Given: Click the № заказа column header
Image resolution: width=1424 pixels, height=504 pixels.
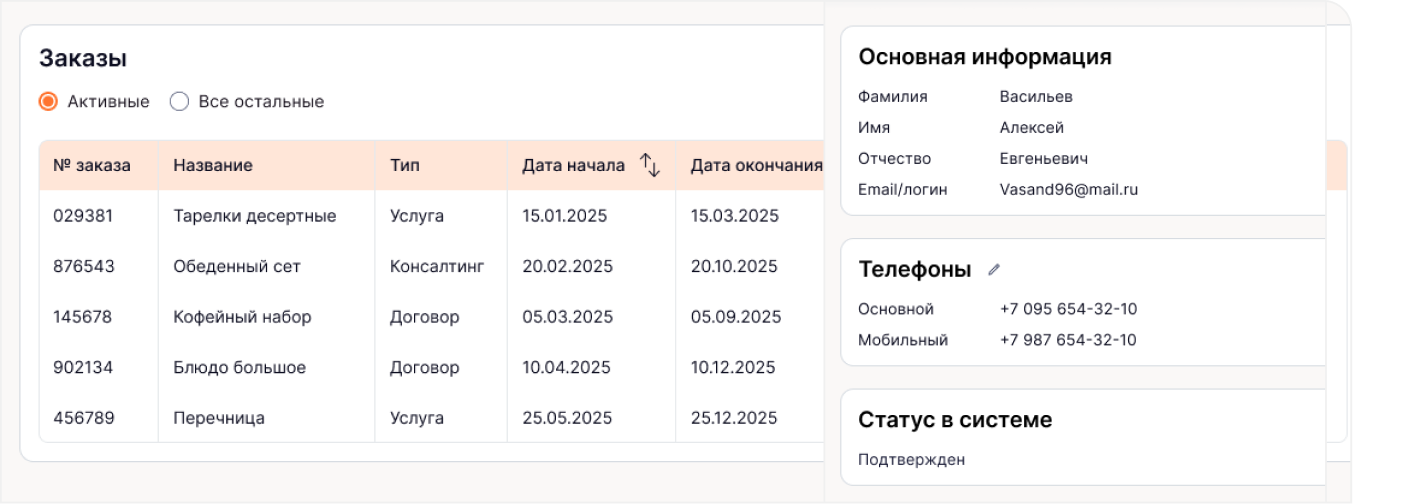Looking at the screenshot, I should click(x=92, y=165).
